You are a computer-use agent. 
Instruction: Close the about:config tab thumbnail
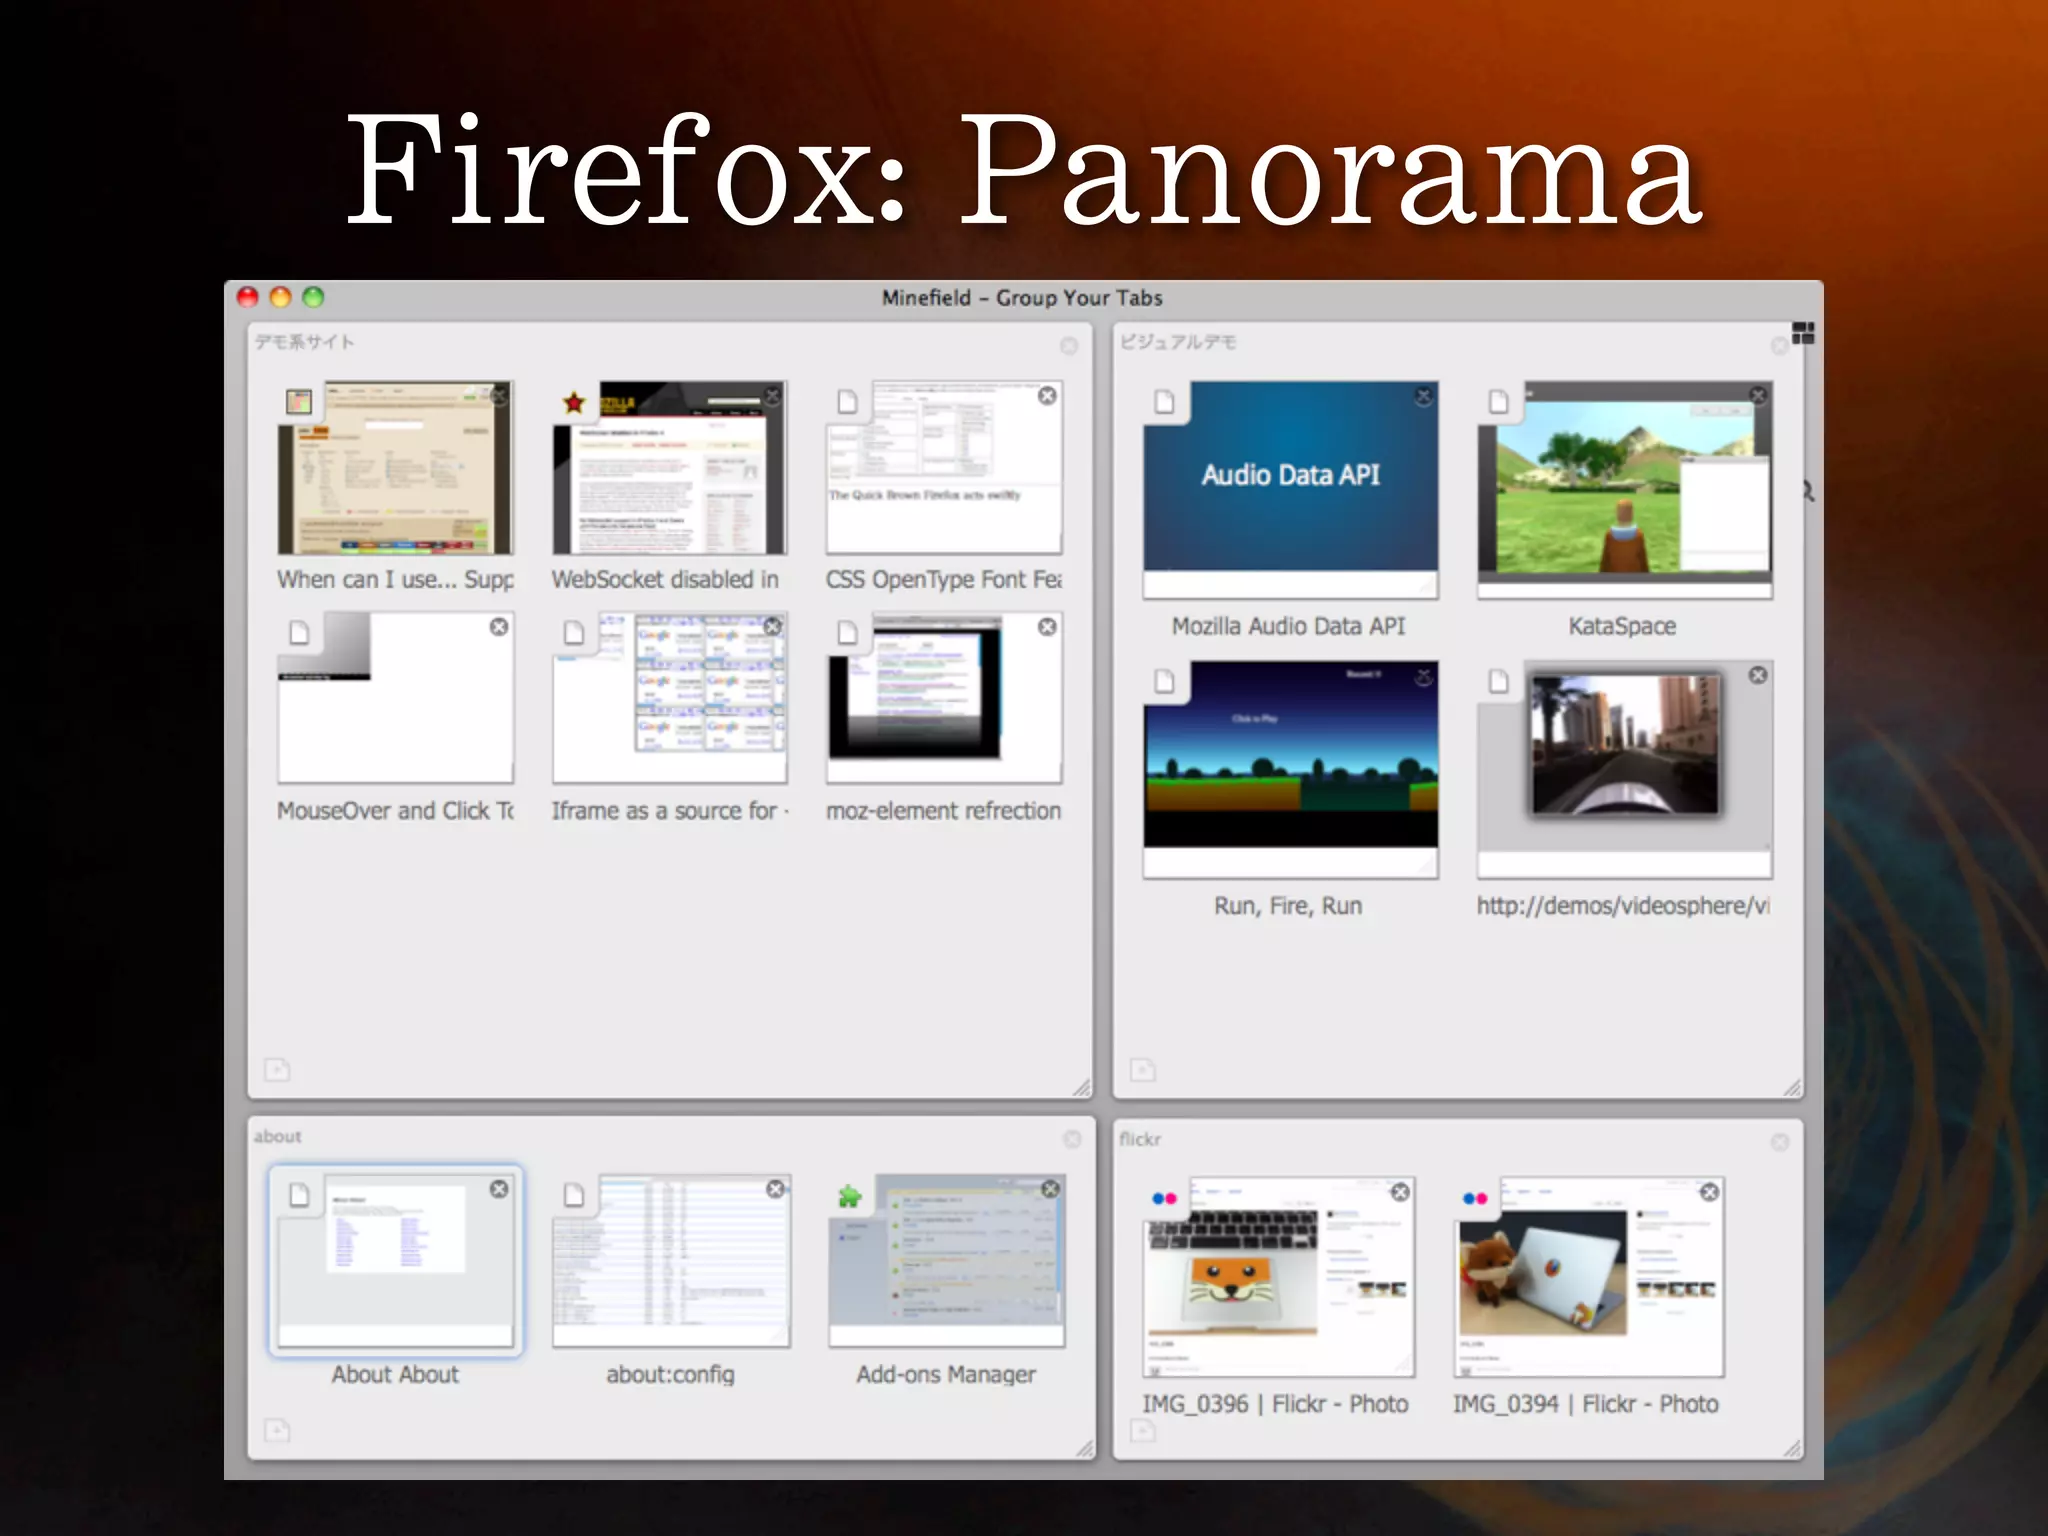click(x=775, y=1189)
